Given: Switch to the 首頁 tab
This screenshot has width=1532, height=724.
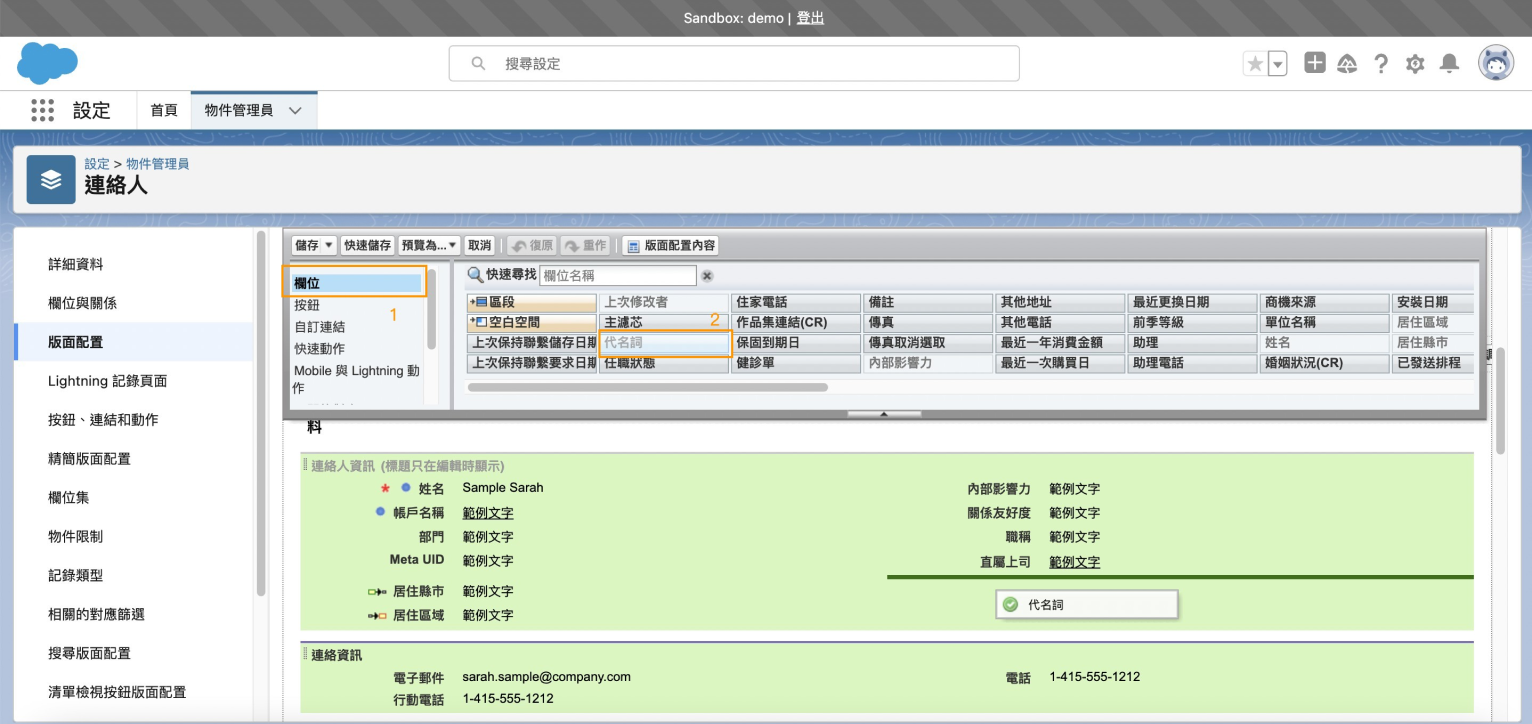Looking at the screenshot, I should pyautogui.click(x=164, y=110).
